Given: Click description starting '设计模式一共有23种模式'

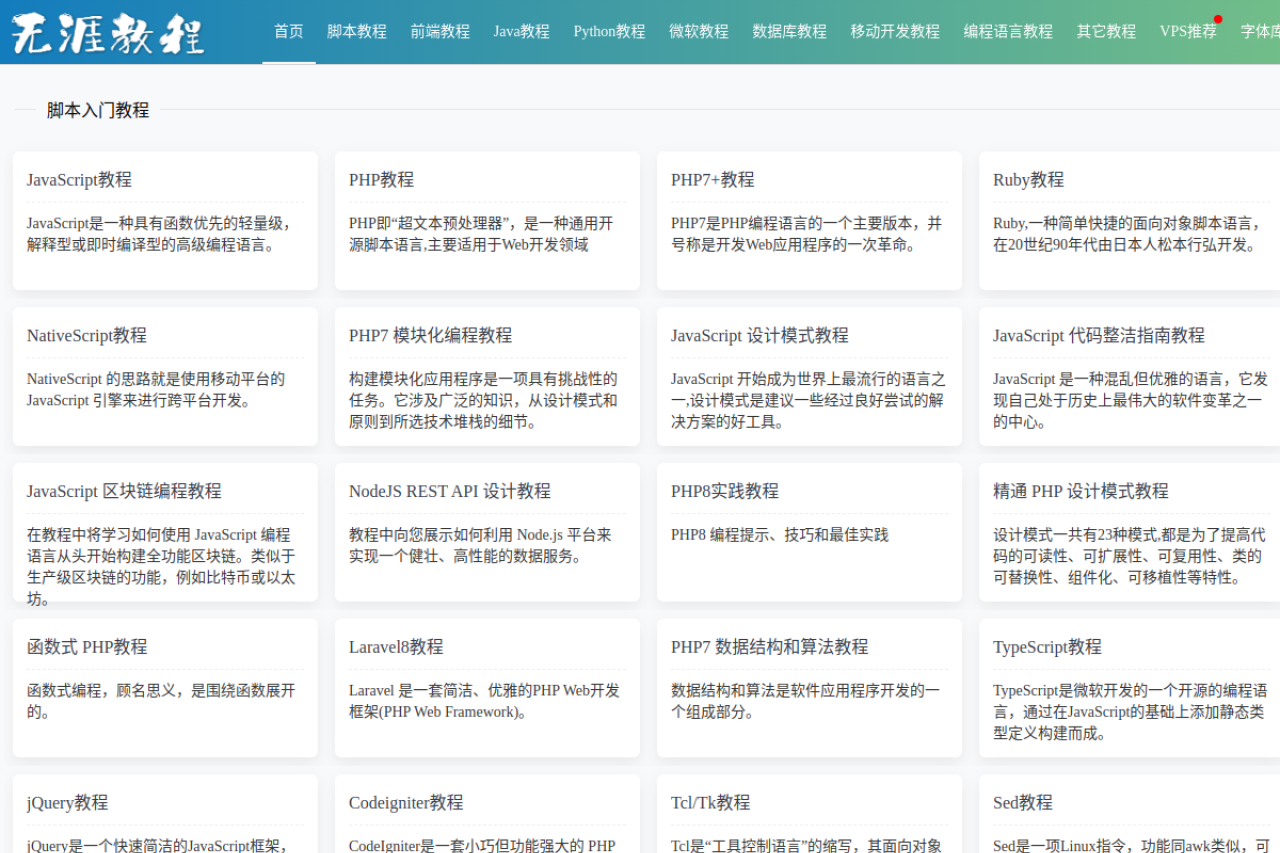Looking at the screenshot, I should (1129, 556).
